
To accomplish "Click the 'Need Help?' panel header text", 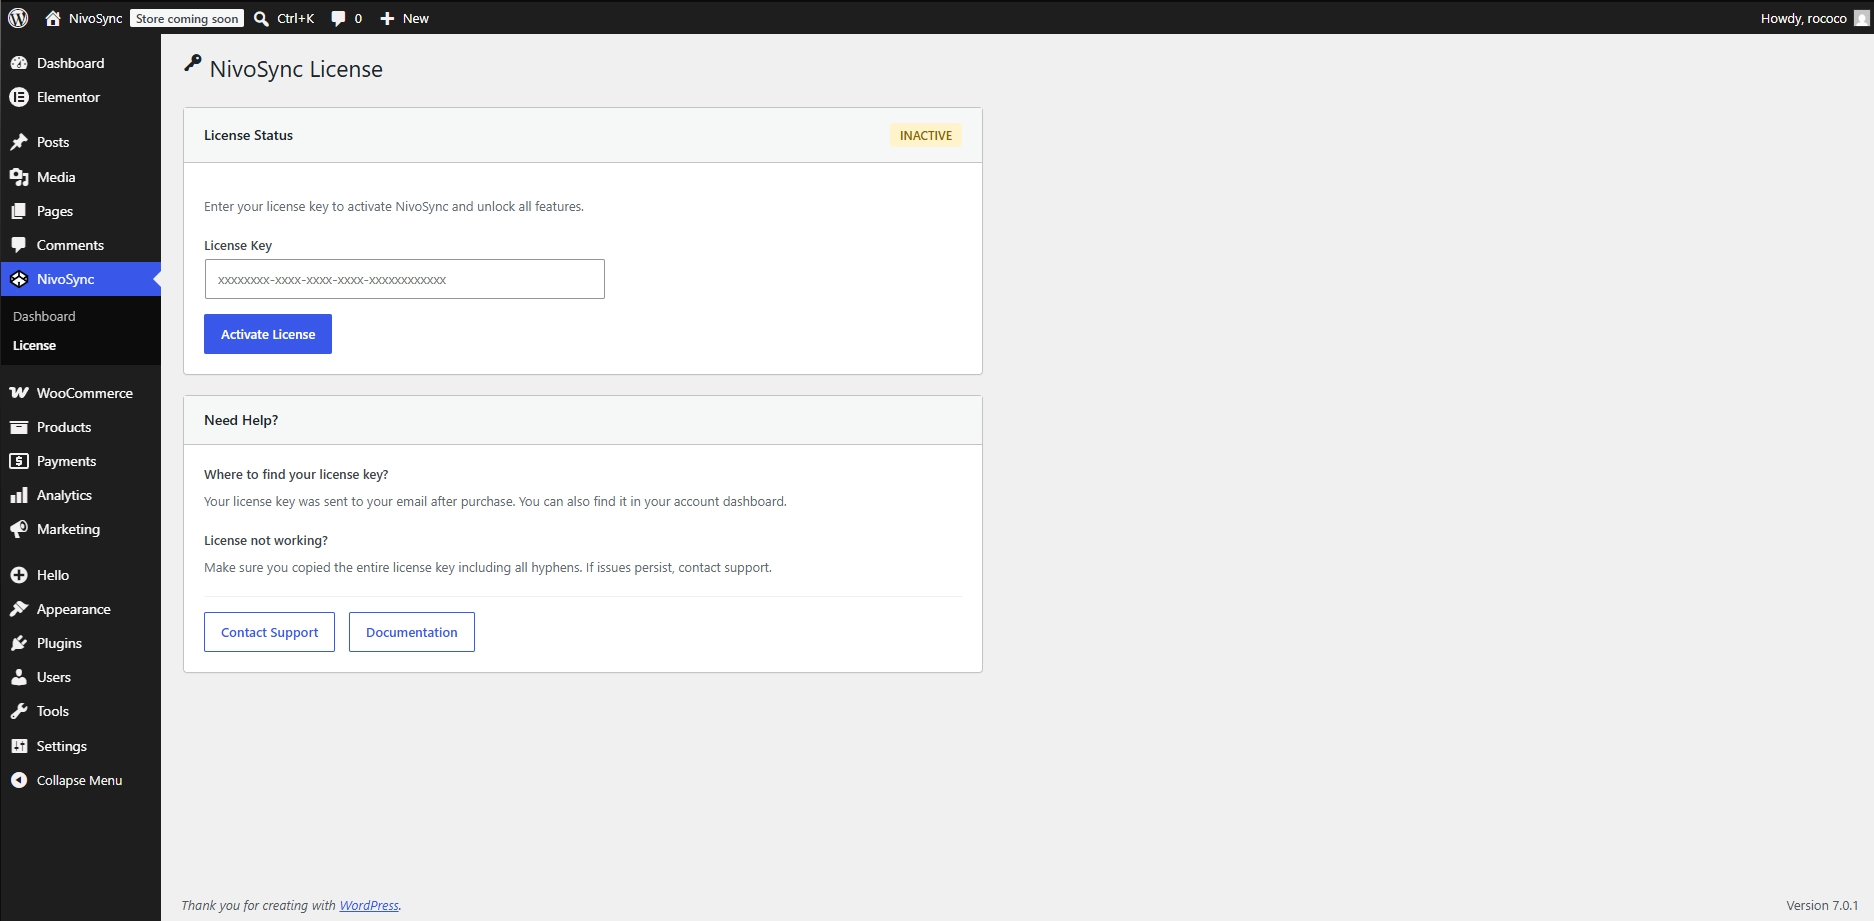I will point(241,420).
